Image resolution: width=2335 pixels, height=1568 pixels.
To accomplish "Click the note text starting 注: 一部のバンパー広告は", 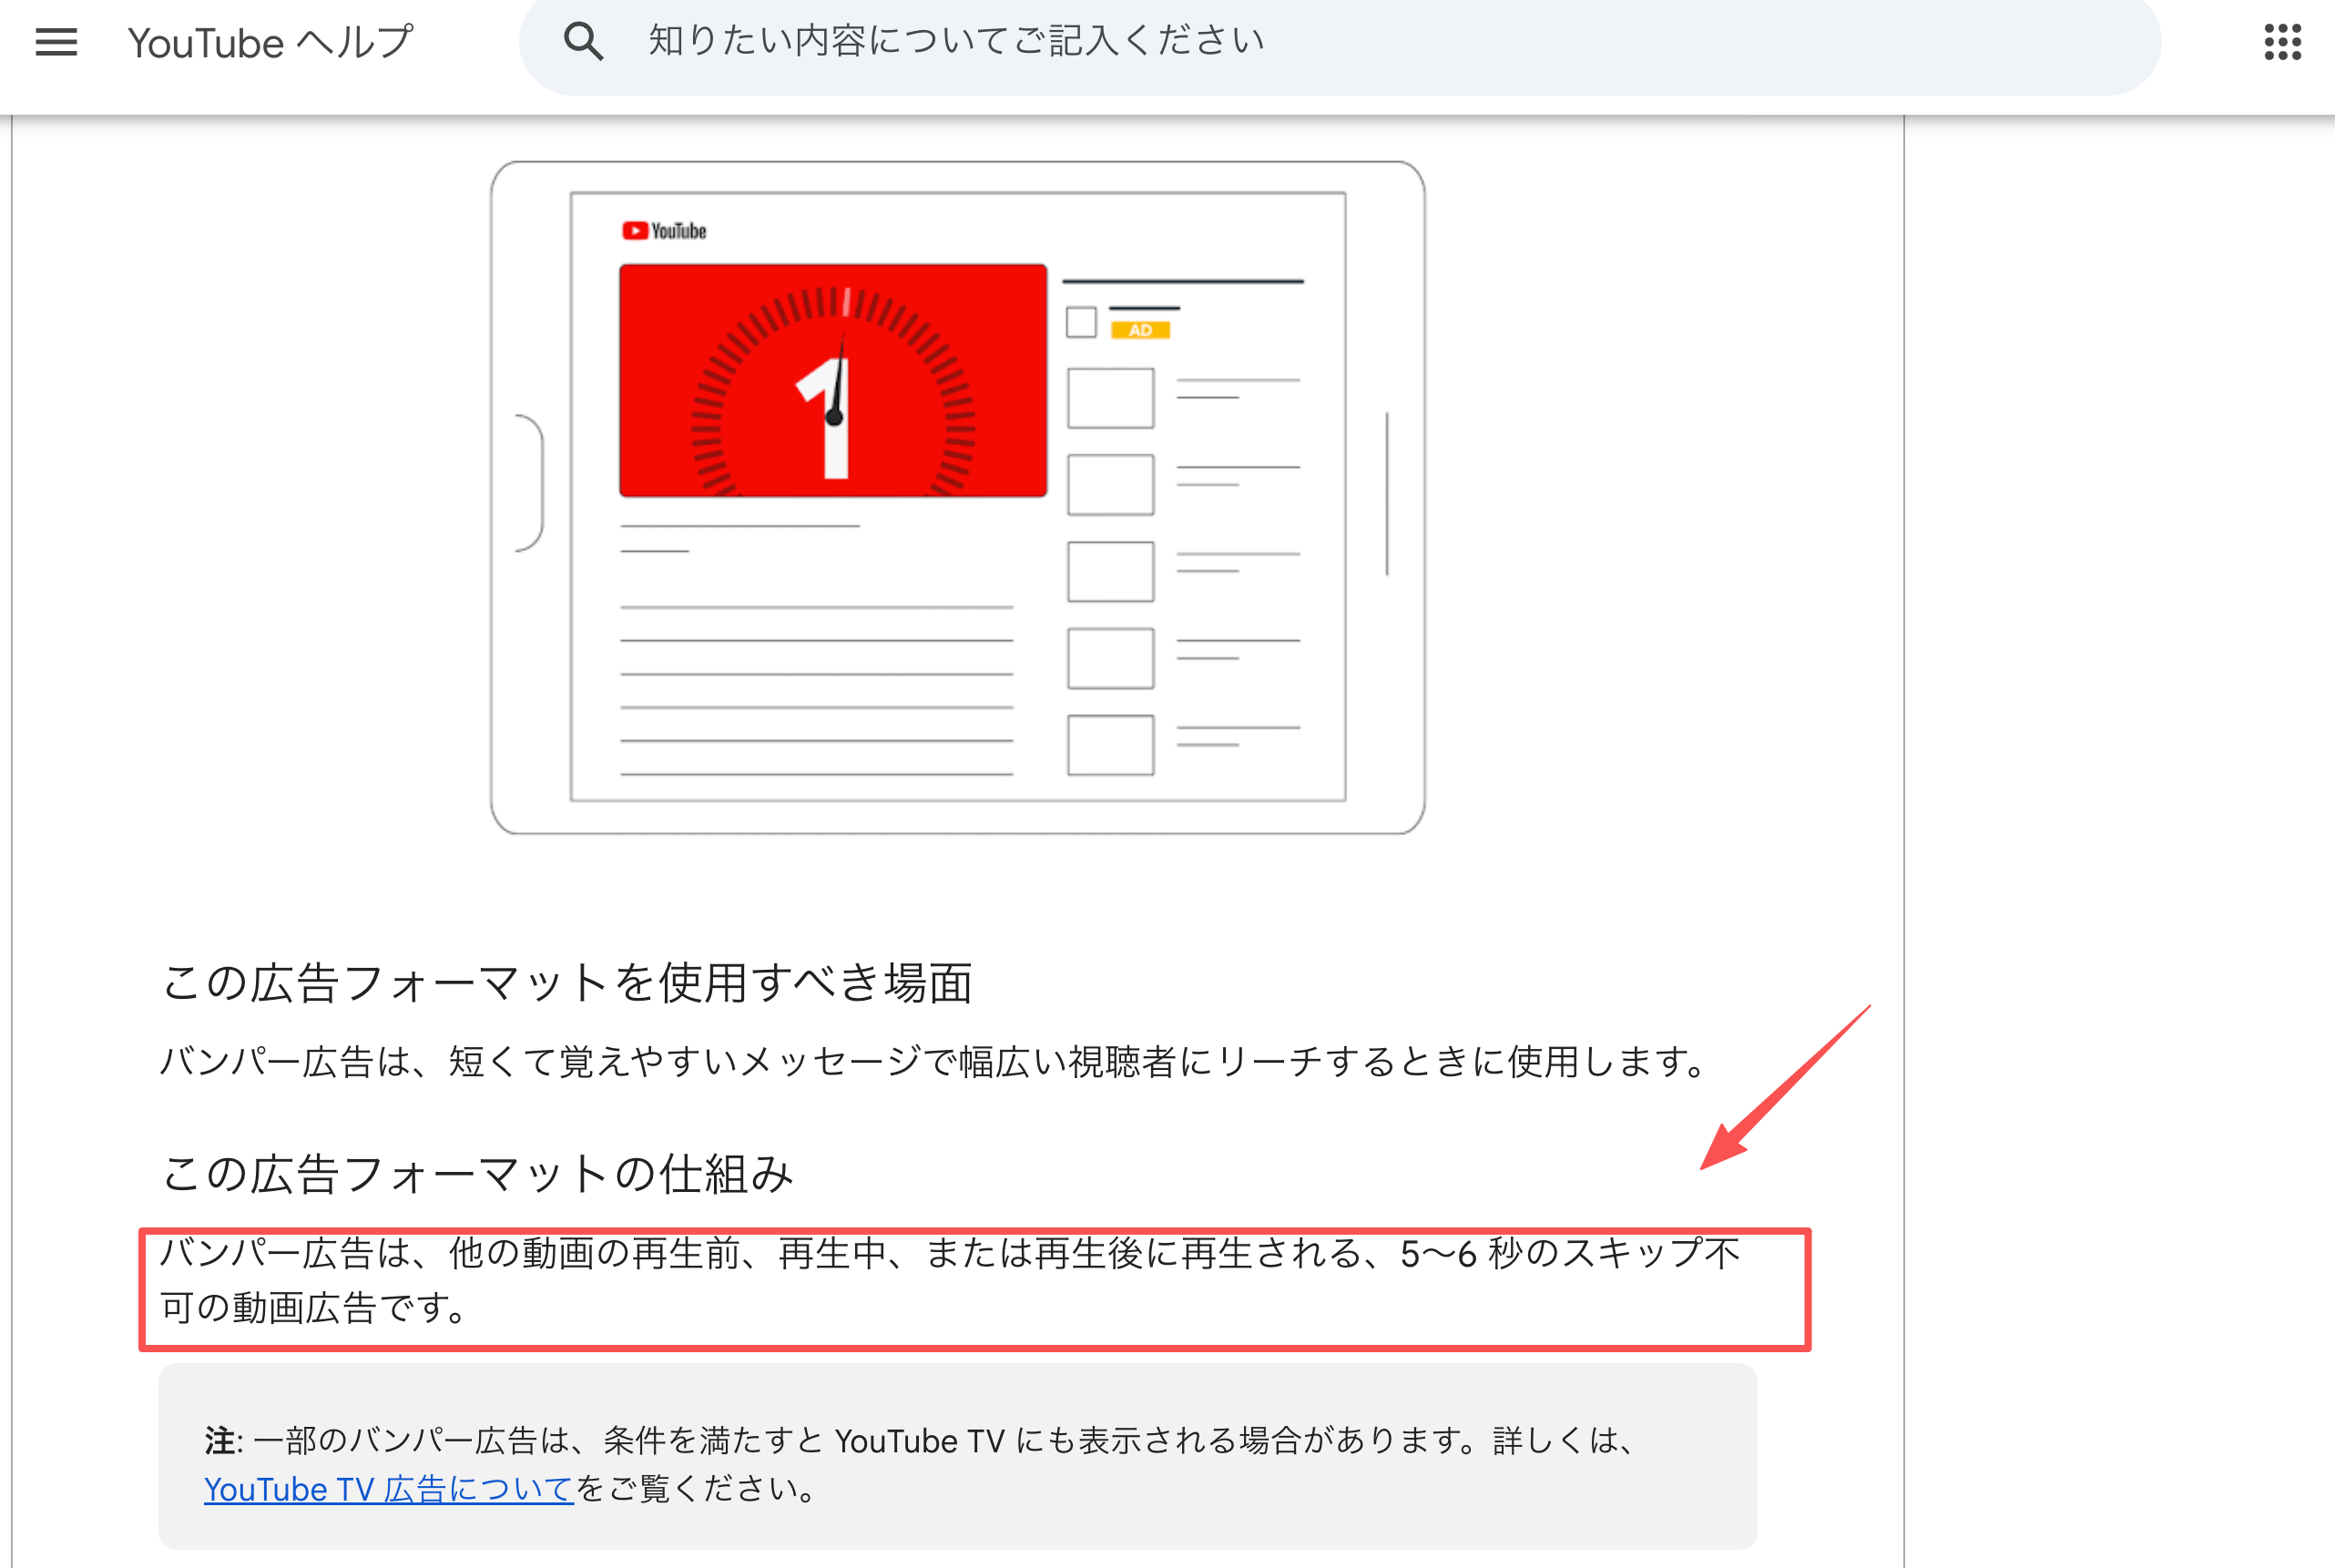I will pos(920,1465).
